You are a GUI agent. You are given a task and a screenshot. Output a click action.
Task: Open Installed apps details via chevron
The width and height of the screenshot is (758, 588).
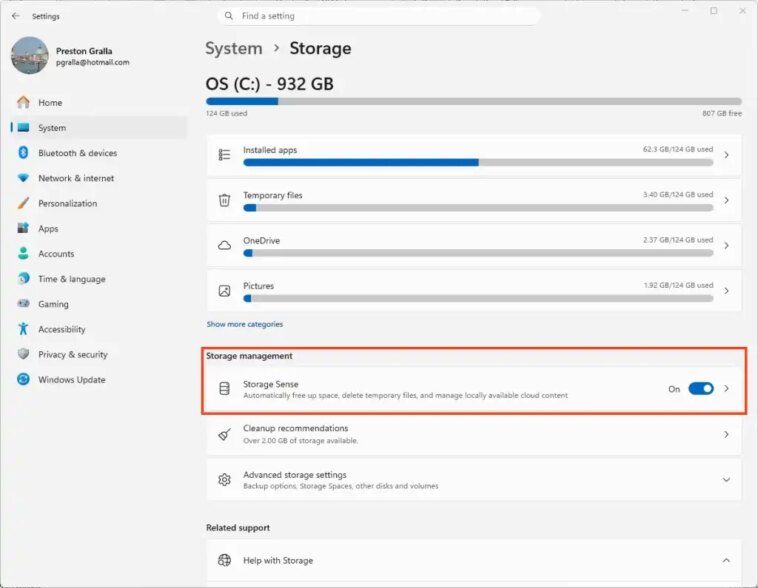pos(727,155)
